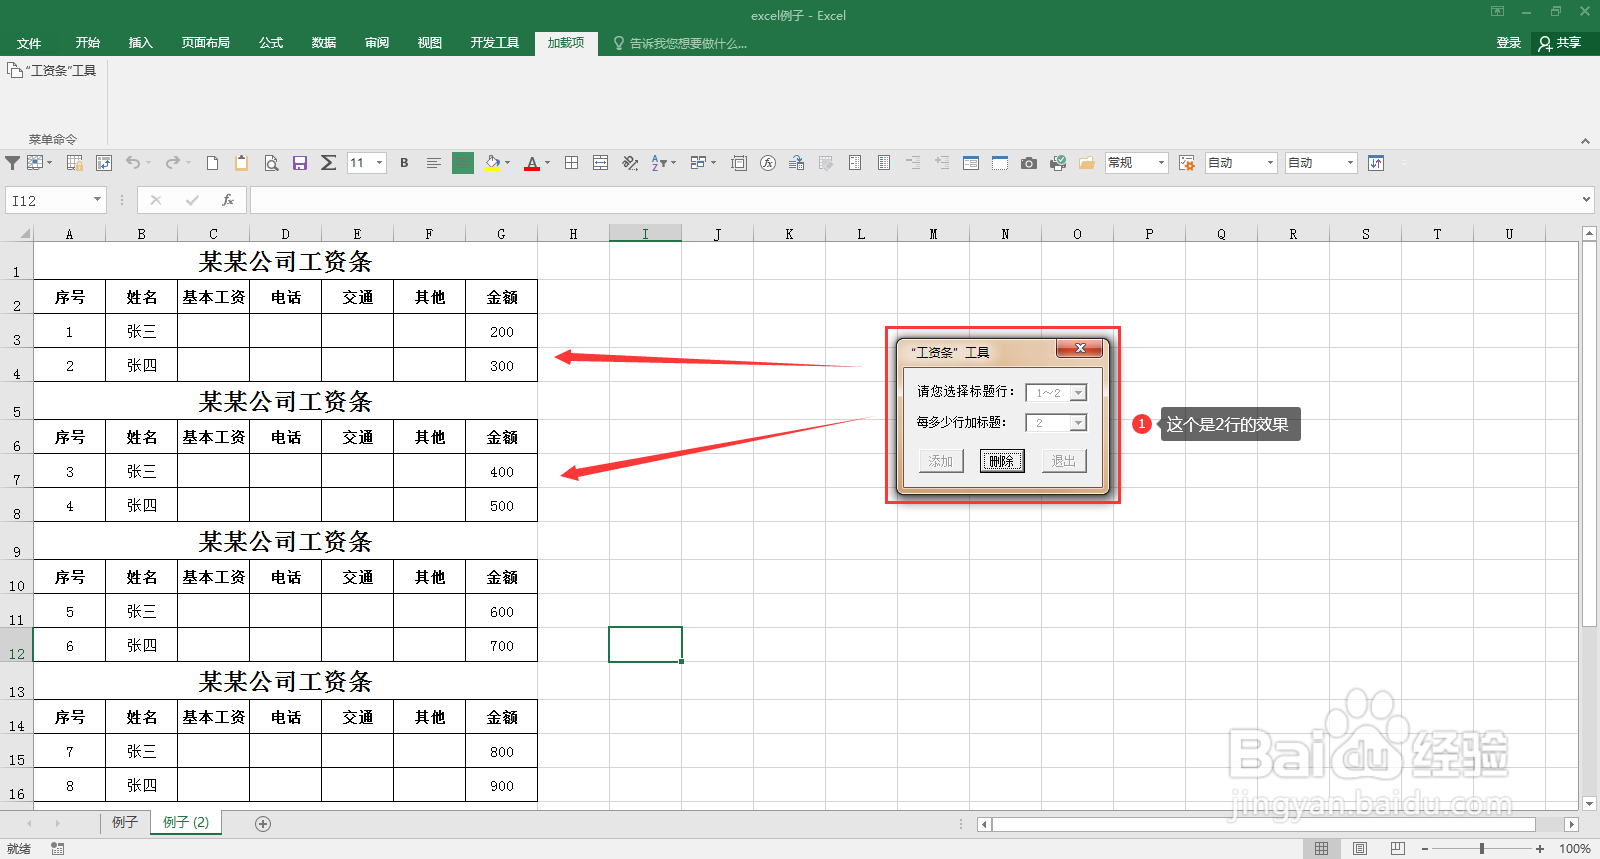Image resolution: width=1600 pixels, height=859 pixels.
Task: Click the sort toggle icon right of 自动
Action: point(1376,163)
